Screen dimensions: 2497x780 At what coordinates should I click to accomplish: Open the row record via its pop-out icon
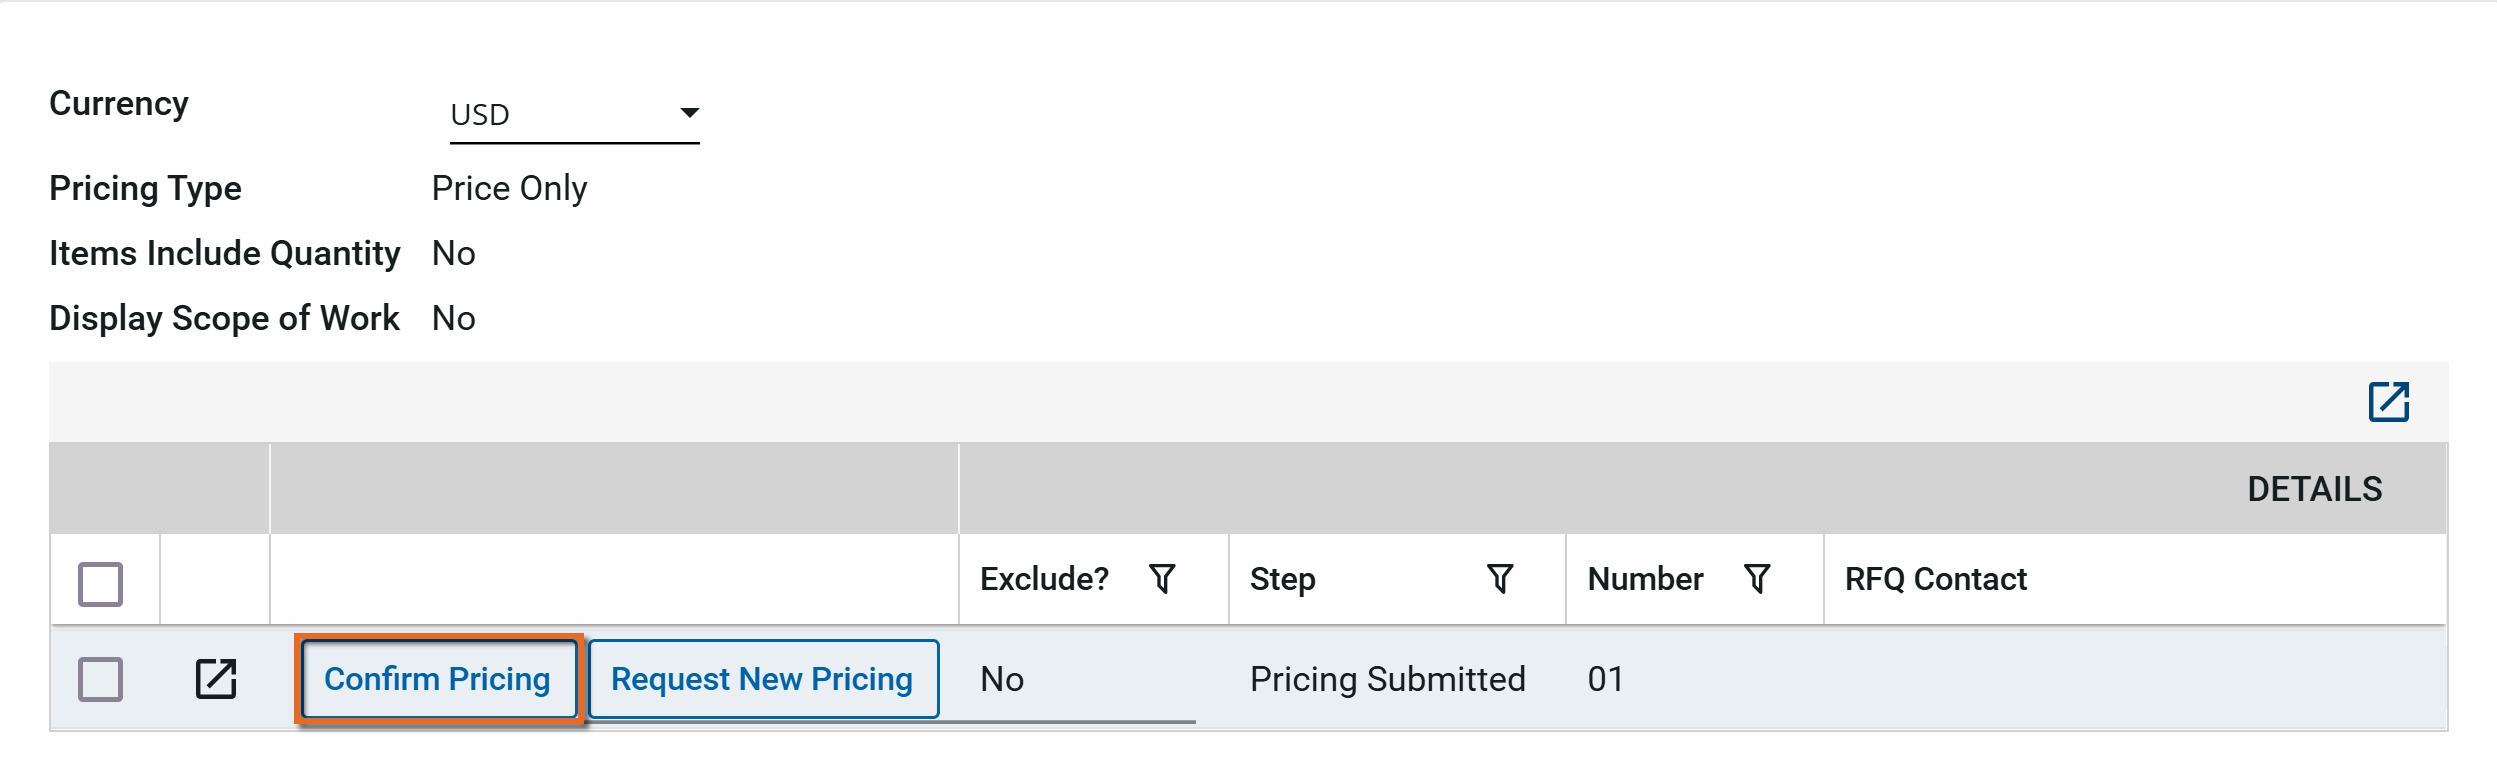coord(216,679)
